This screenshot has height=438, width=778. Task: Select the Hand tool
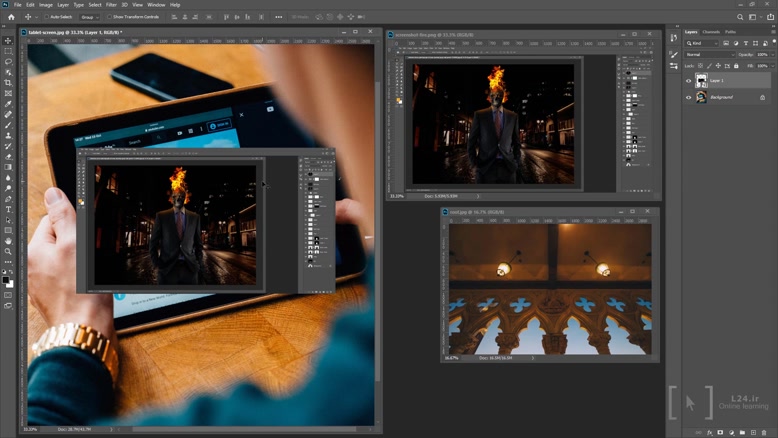coord(8,241)
